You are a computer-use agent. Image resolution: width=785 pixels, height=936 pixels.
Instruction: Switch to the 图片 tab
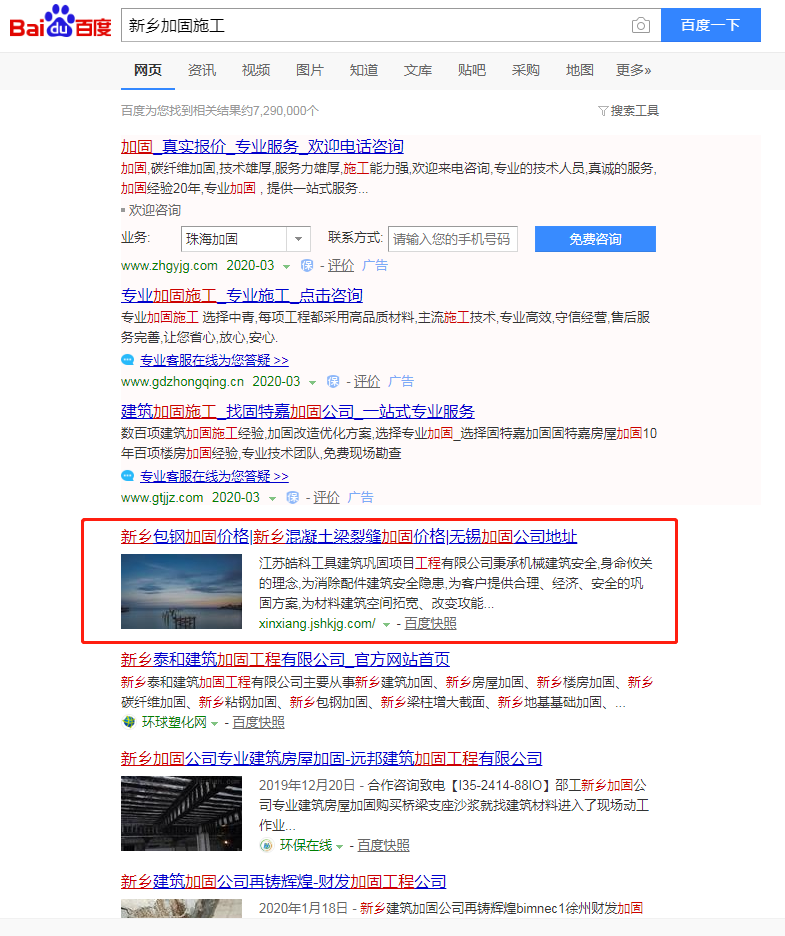310,70
